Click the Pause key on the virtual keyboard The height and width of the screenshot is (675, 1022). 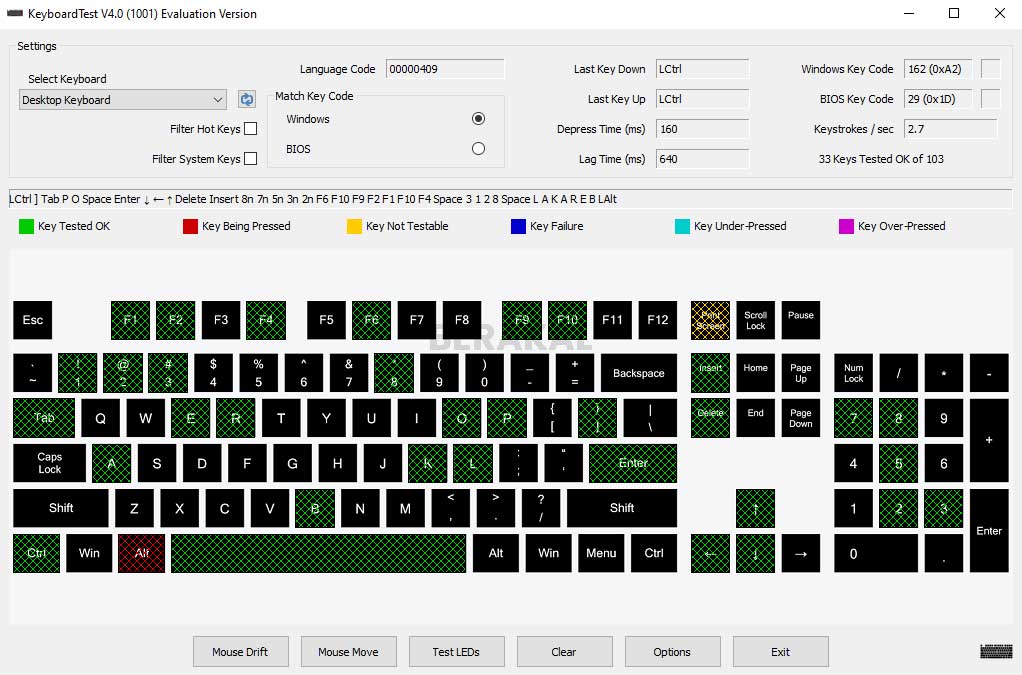pos(801,320)
